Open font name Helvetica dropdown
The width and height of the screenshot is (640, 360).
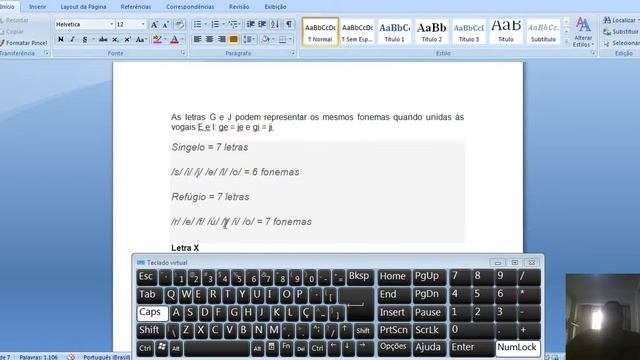point(111,24)
